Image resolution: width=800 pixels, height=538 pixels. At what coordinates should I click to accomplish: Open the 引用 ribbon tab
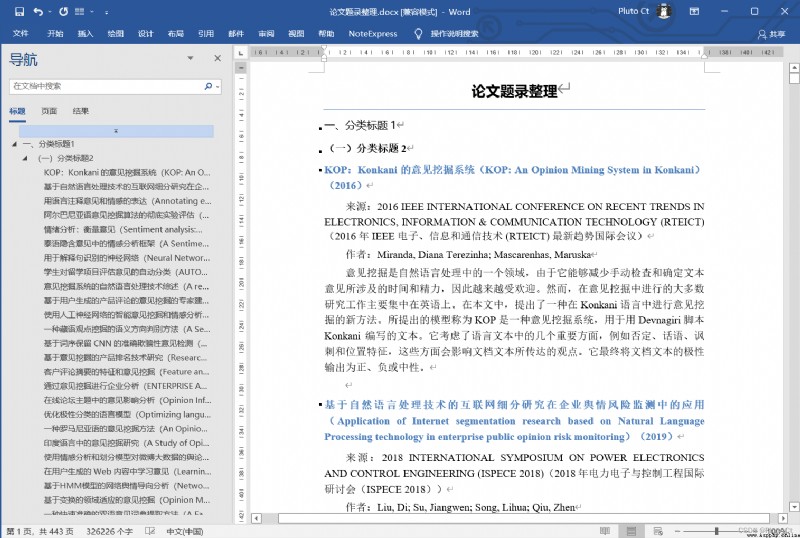(206, 34)
